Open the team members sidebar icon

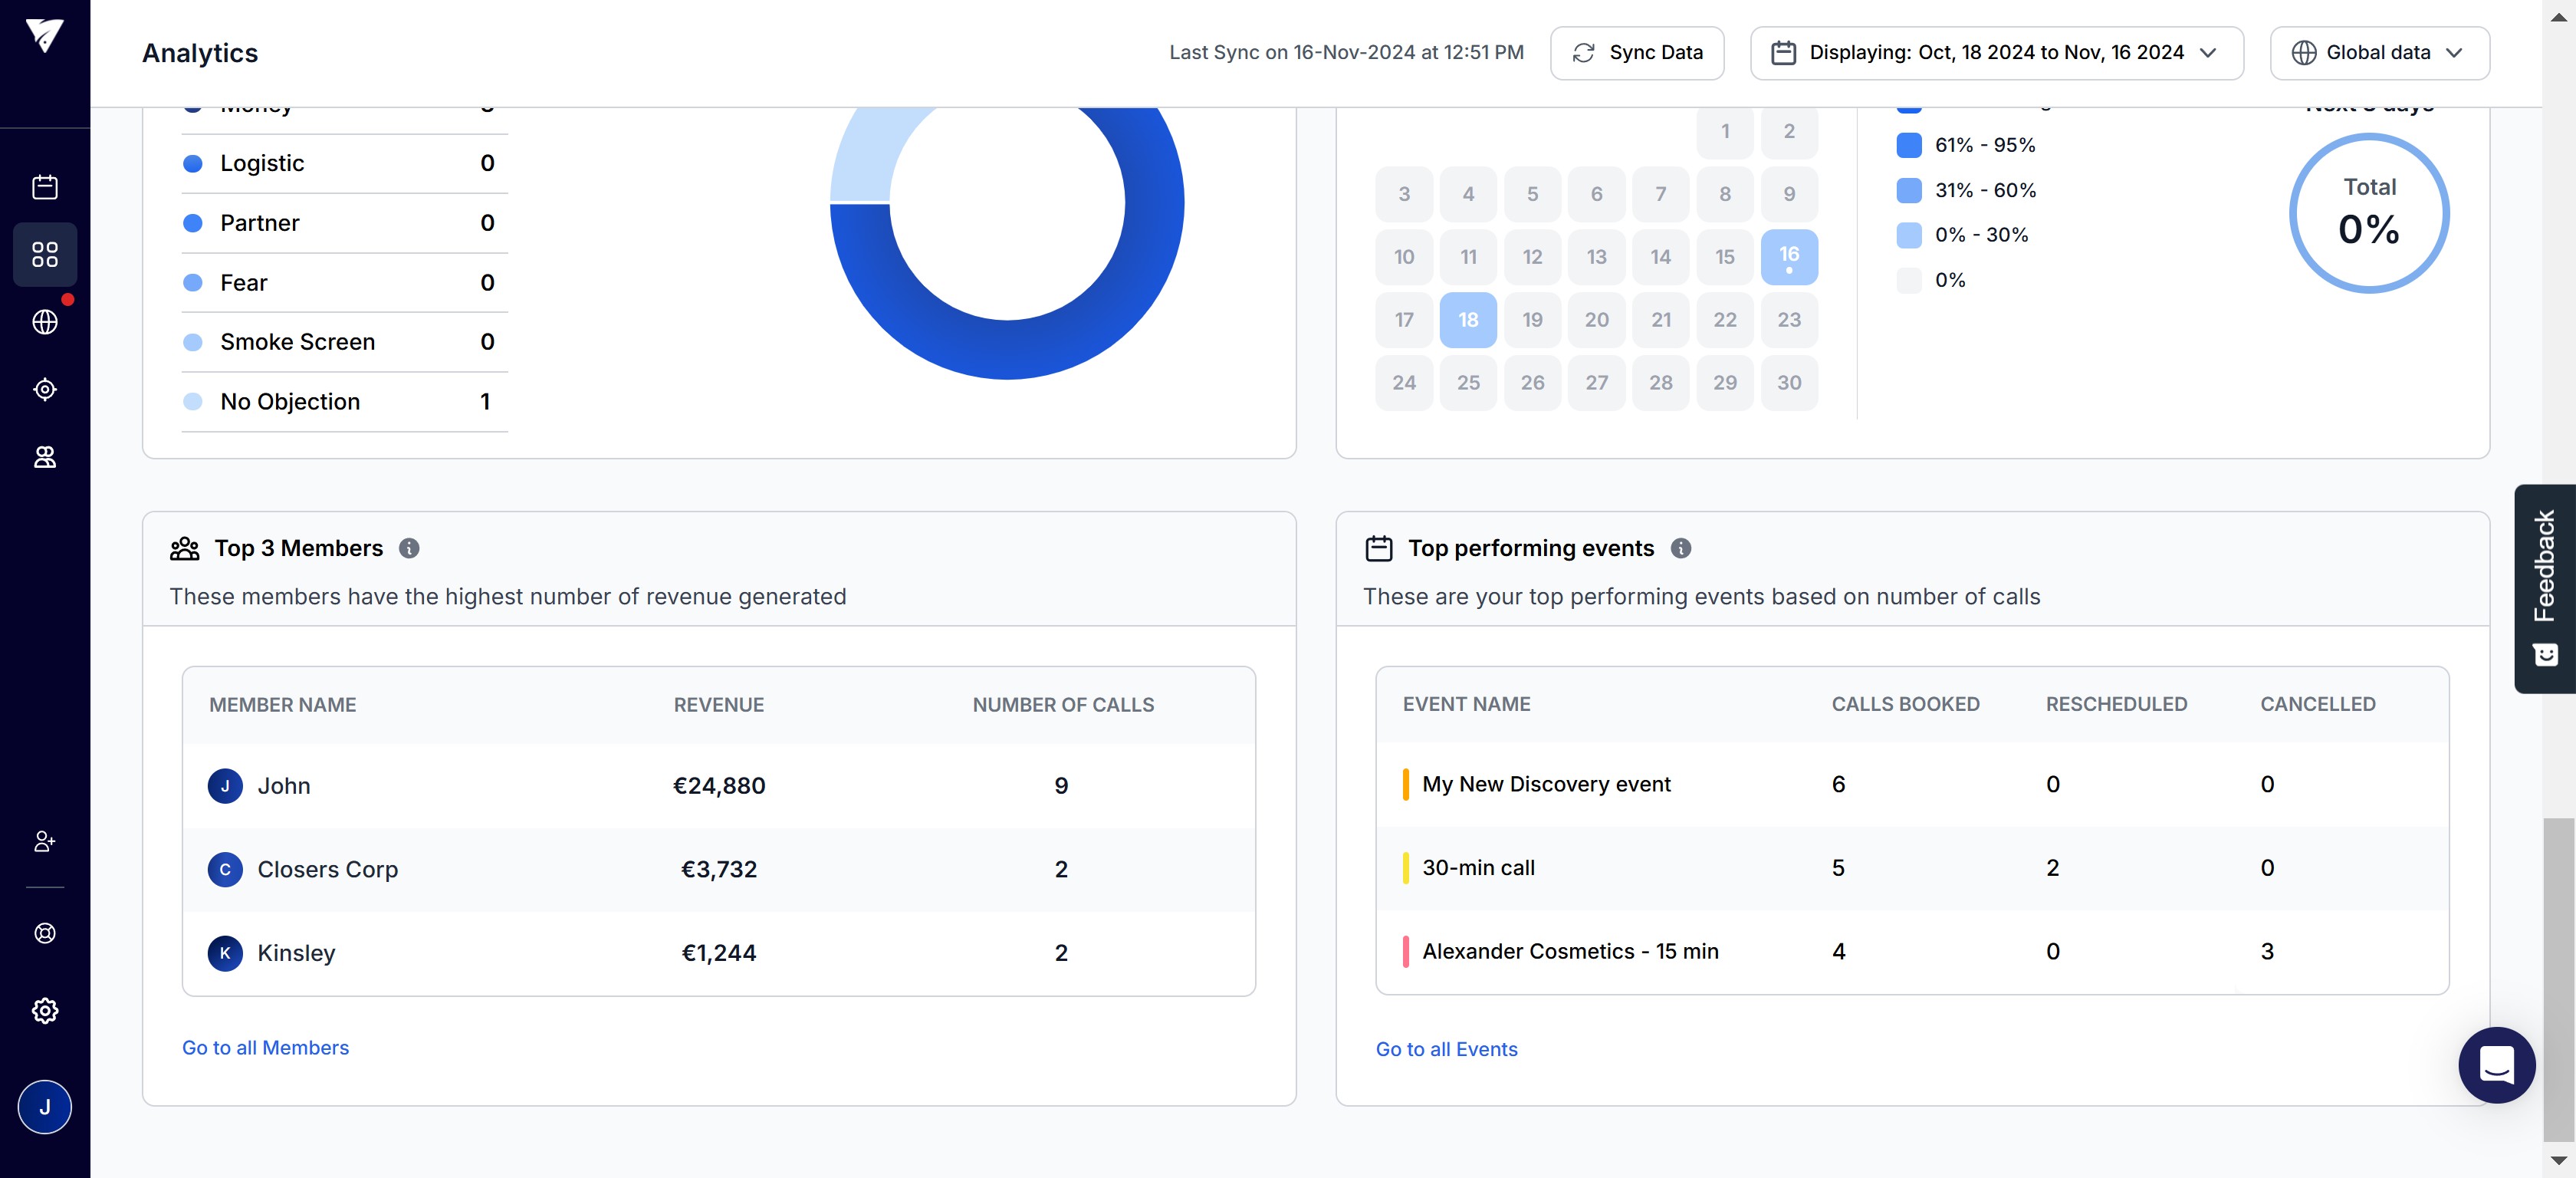[x=44, y=457]
